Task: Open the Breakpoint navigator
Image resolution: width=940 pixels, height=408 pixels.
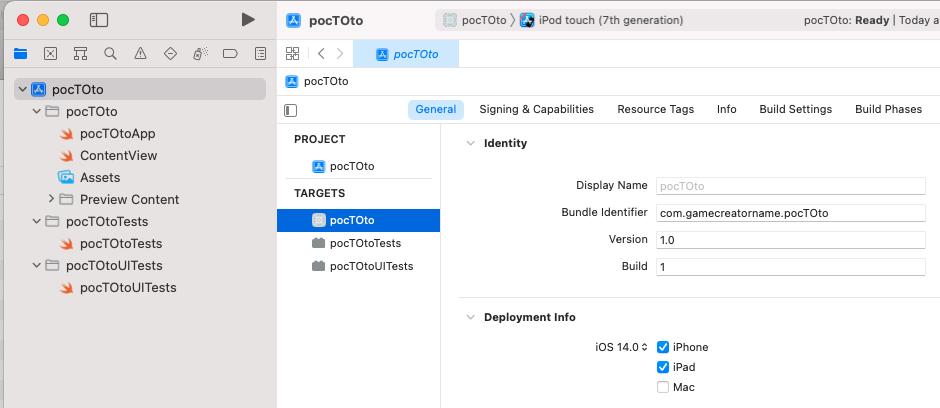Action: click(x=230, y=53)
